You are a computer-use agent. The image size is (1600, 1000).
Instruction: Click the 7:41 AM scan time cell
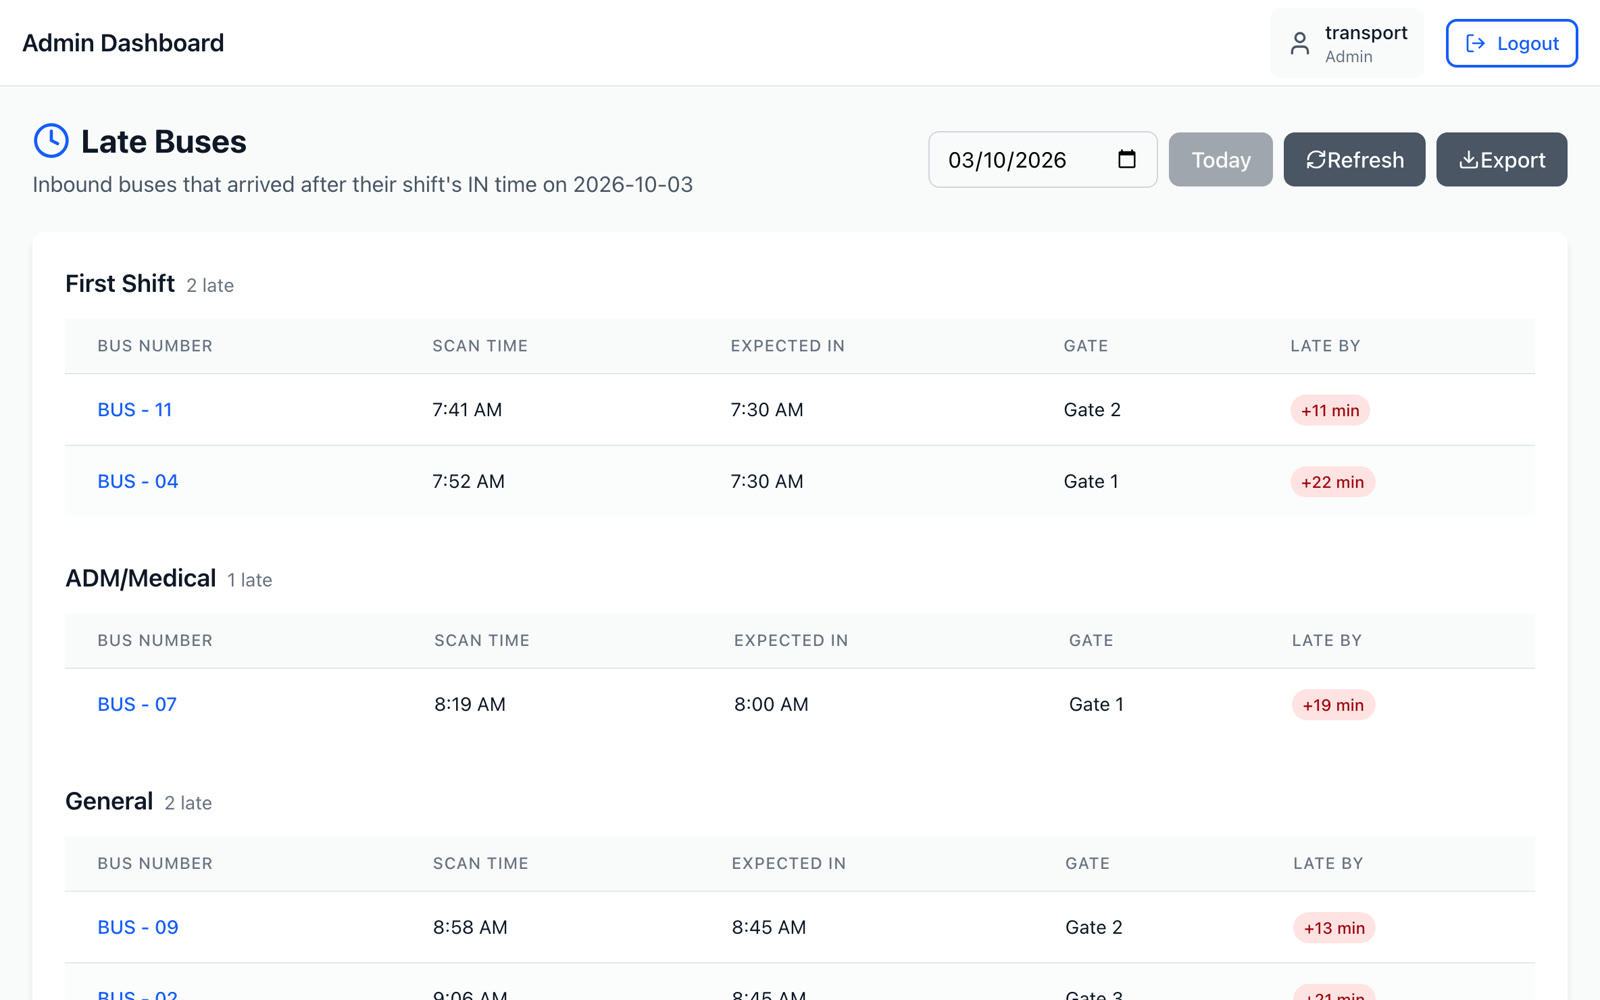467,410
